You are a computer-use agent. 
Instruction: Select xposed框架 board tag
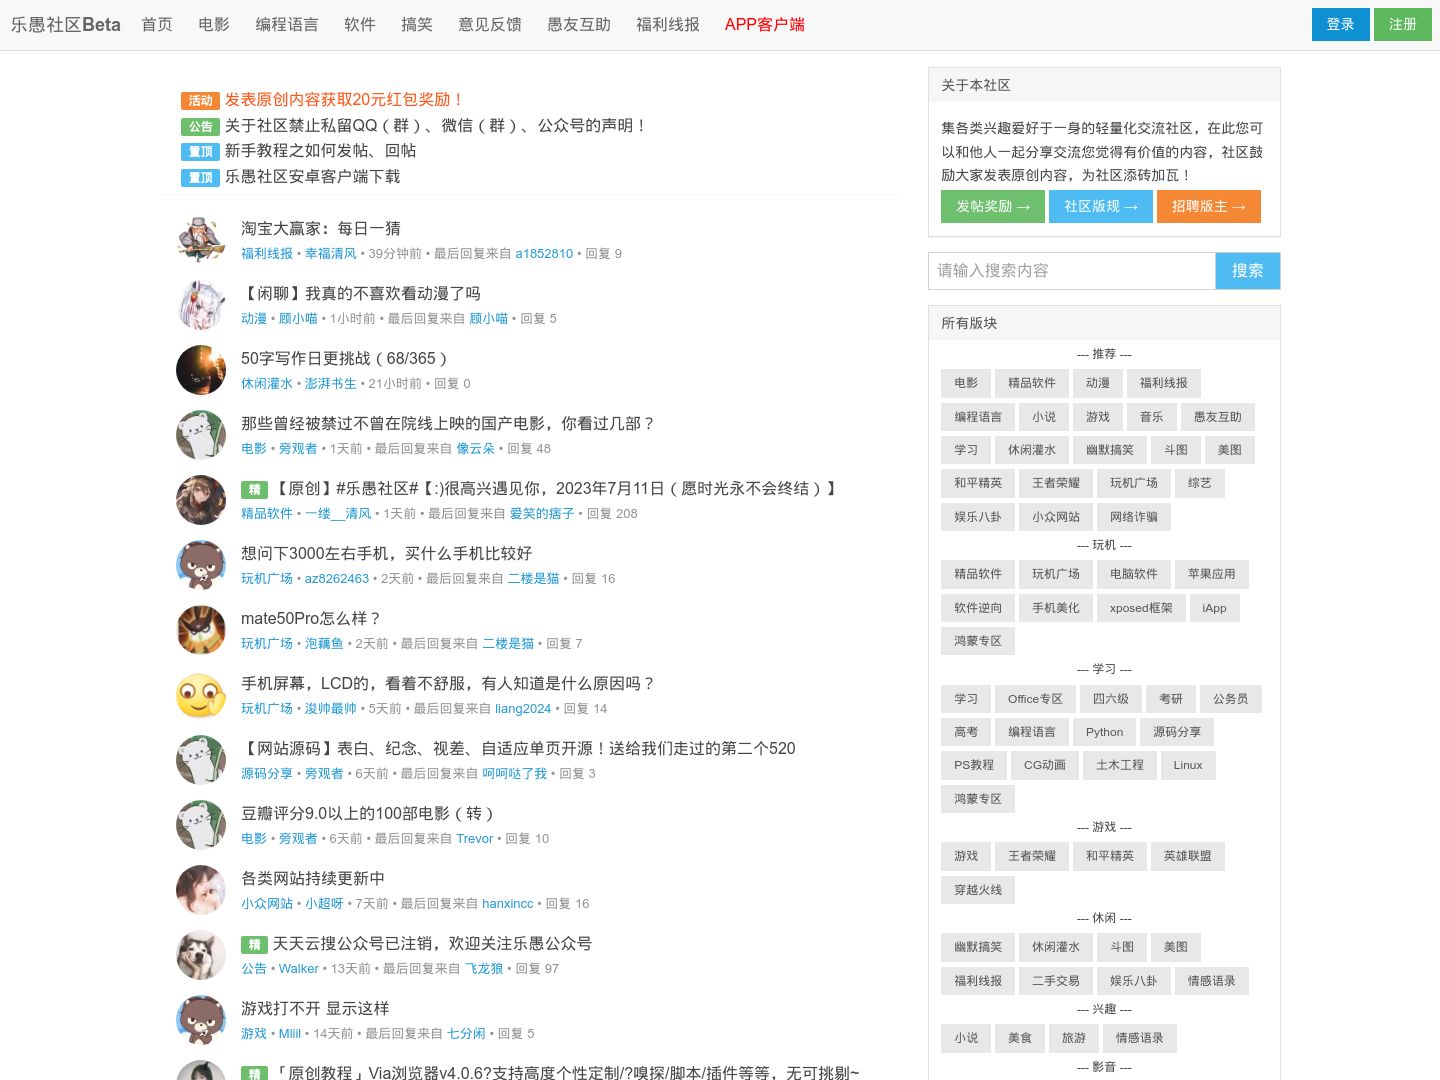pyautogui.click(x=1141, y=608)
